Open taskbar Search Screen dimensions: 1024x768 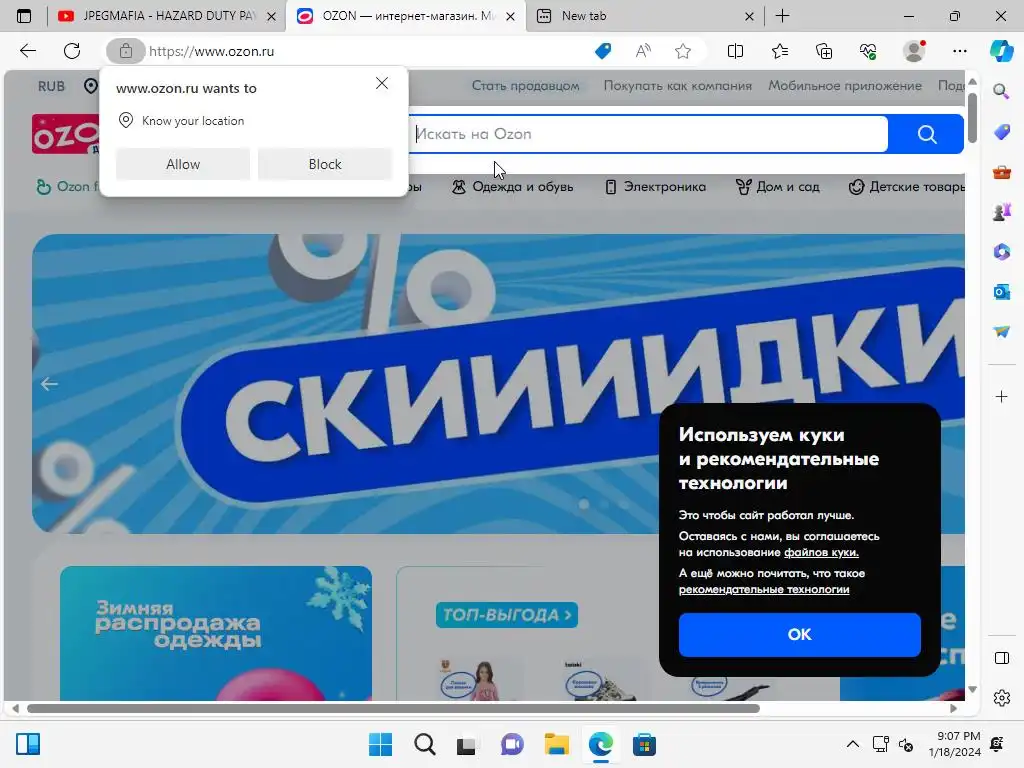pos(424,744)
